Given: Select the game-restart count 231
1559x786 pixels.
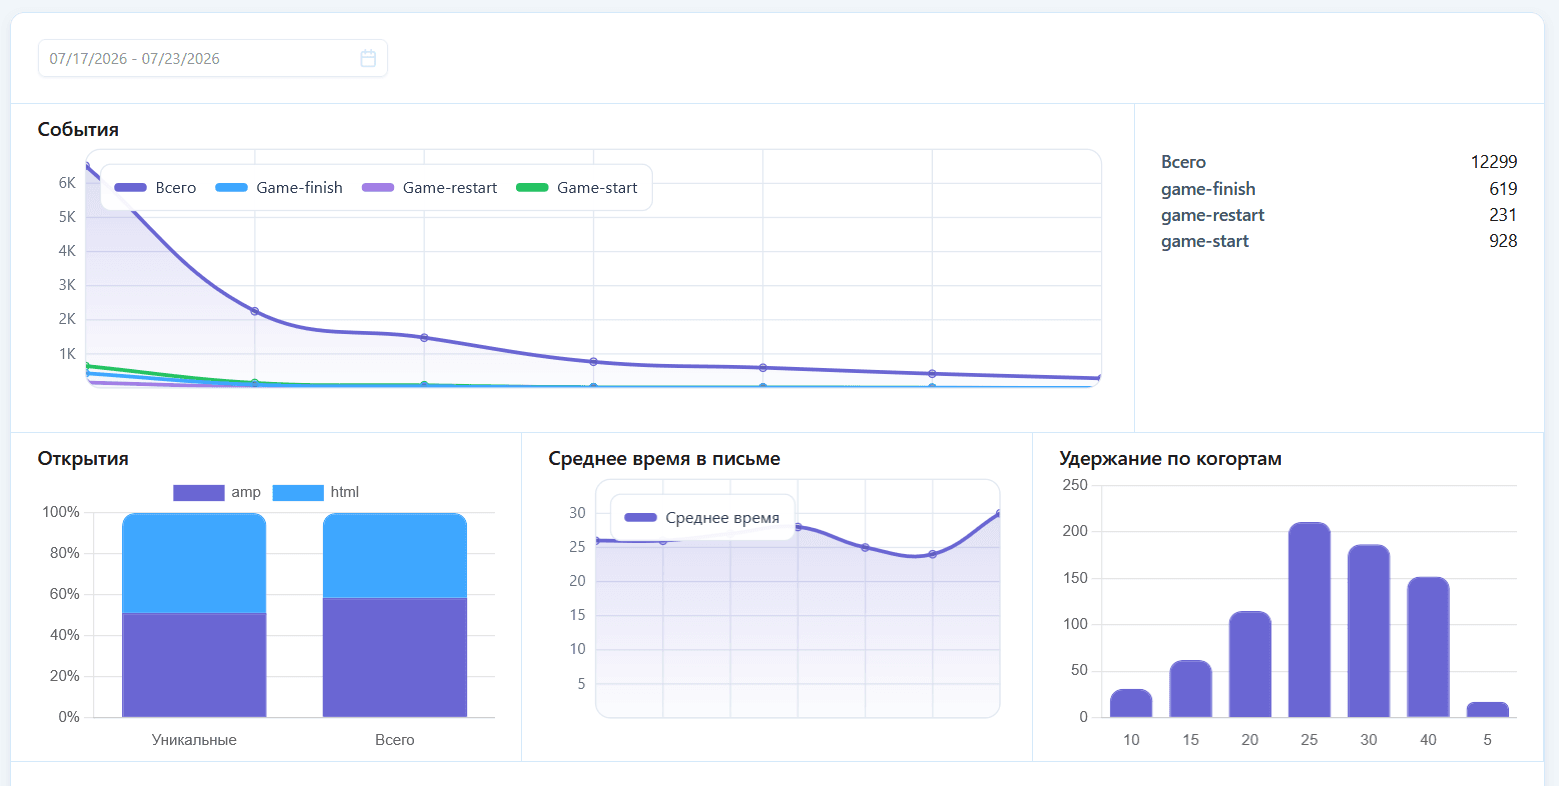Looking at the screenshot, I should point(1503,215).
